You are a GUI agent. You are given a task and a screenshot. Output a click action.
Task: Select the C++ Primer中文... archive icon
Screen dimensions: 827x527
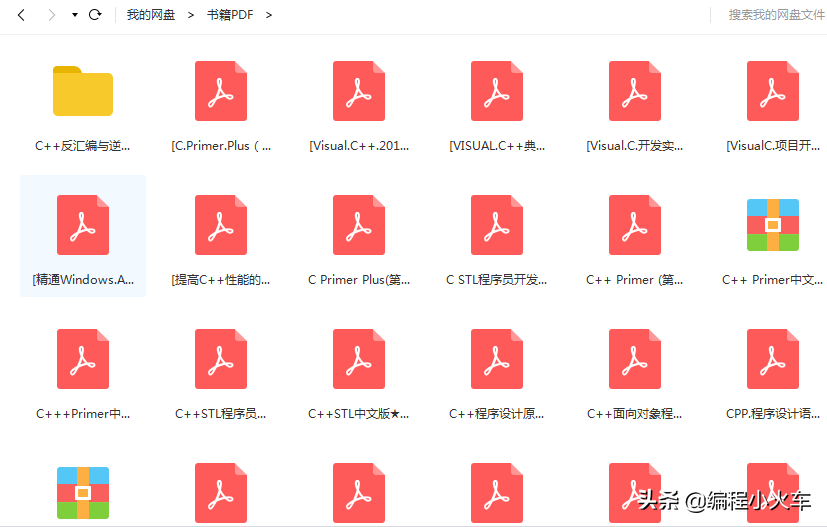[773, 225]
